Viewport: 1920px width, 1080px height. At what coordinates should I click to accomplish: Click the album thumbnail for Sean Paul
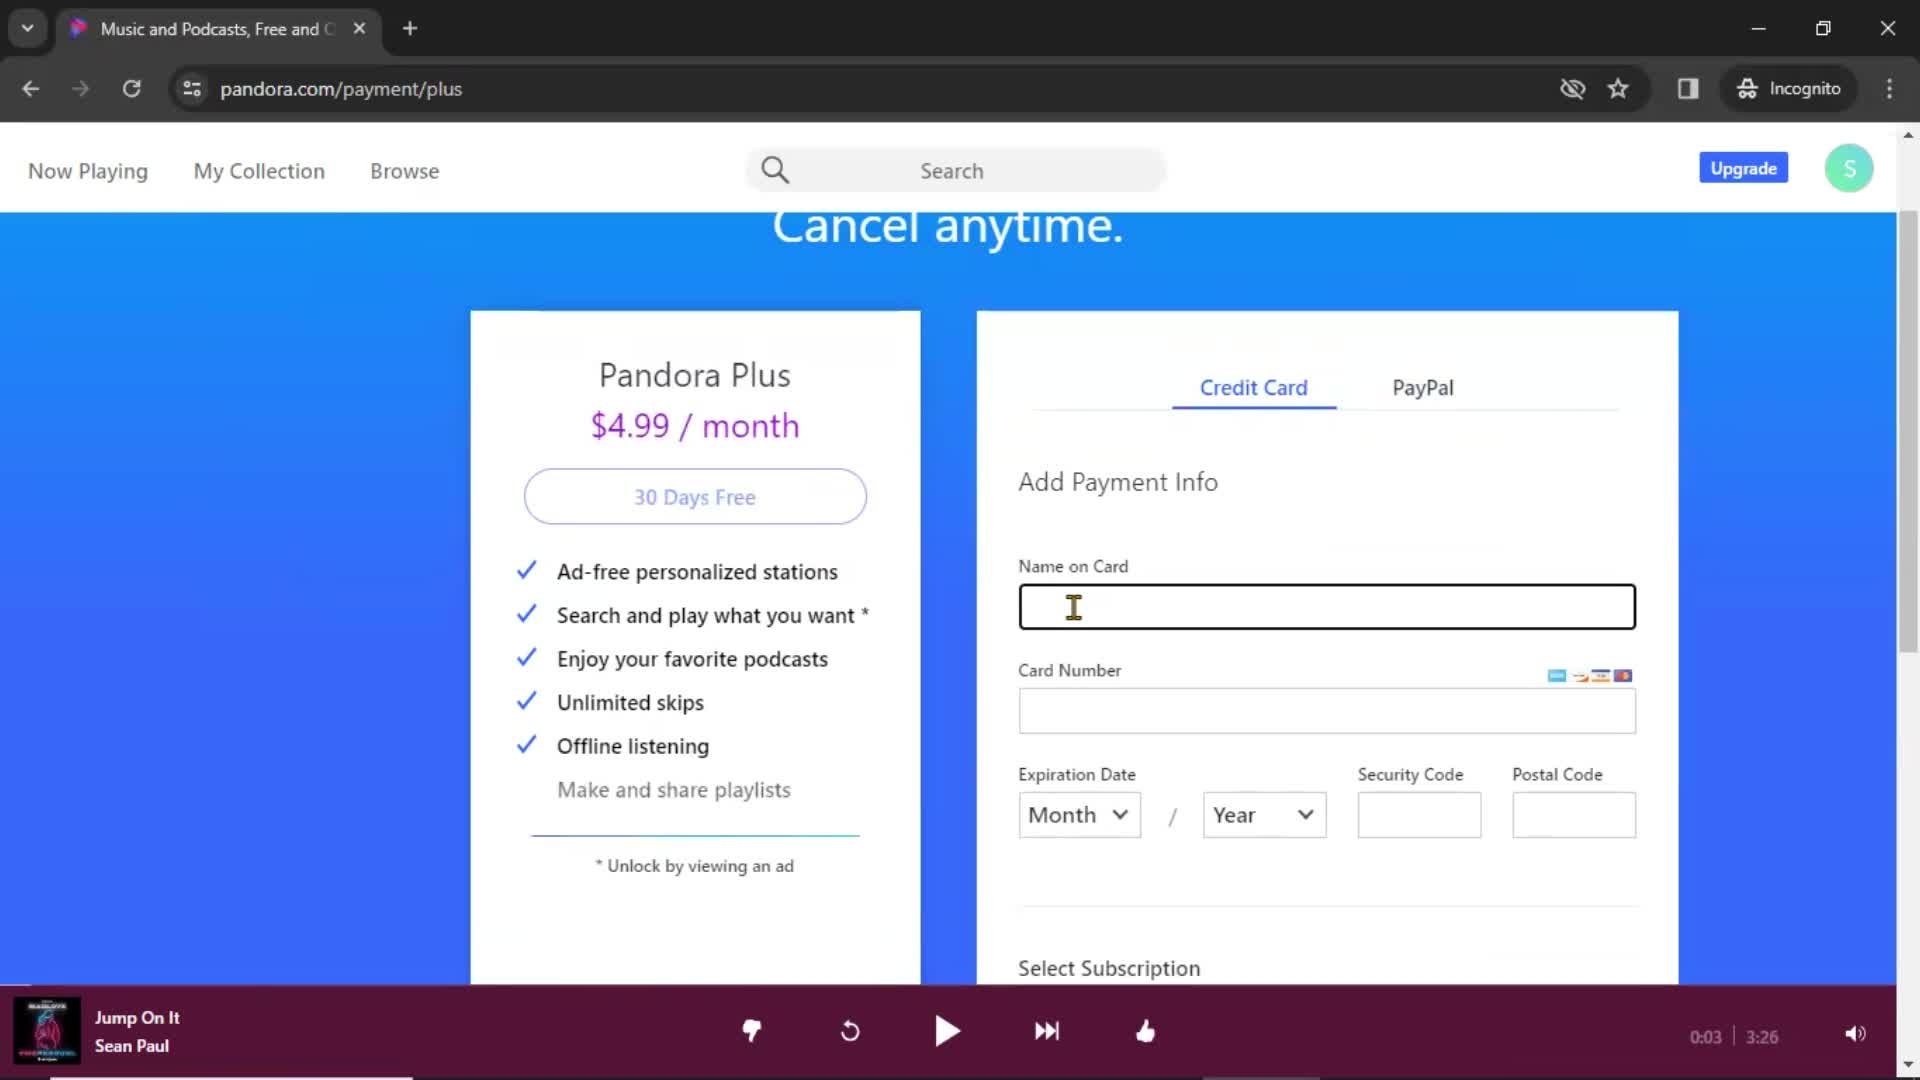tap(46, 1030)
